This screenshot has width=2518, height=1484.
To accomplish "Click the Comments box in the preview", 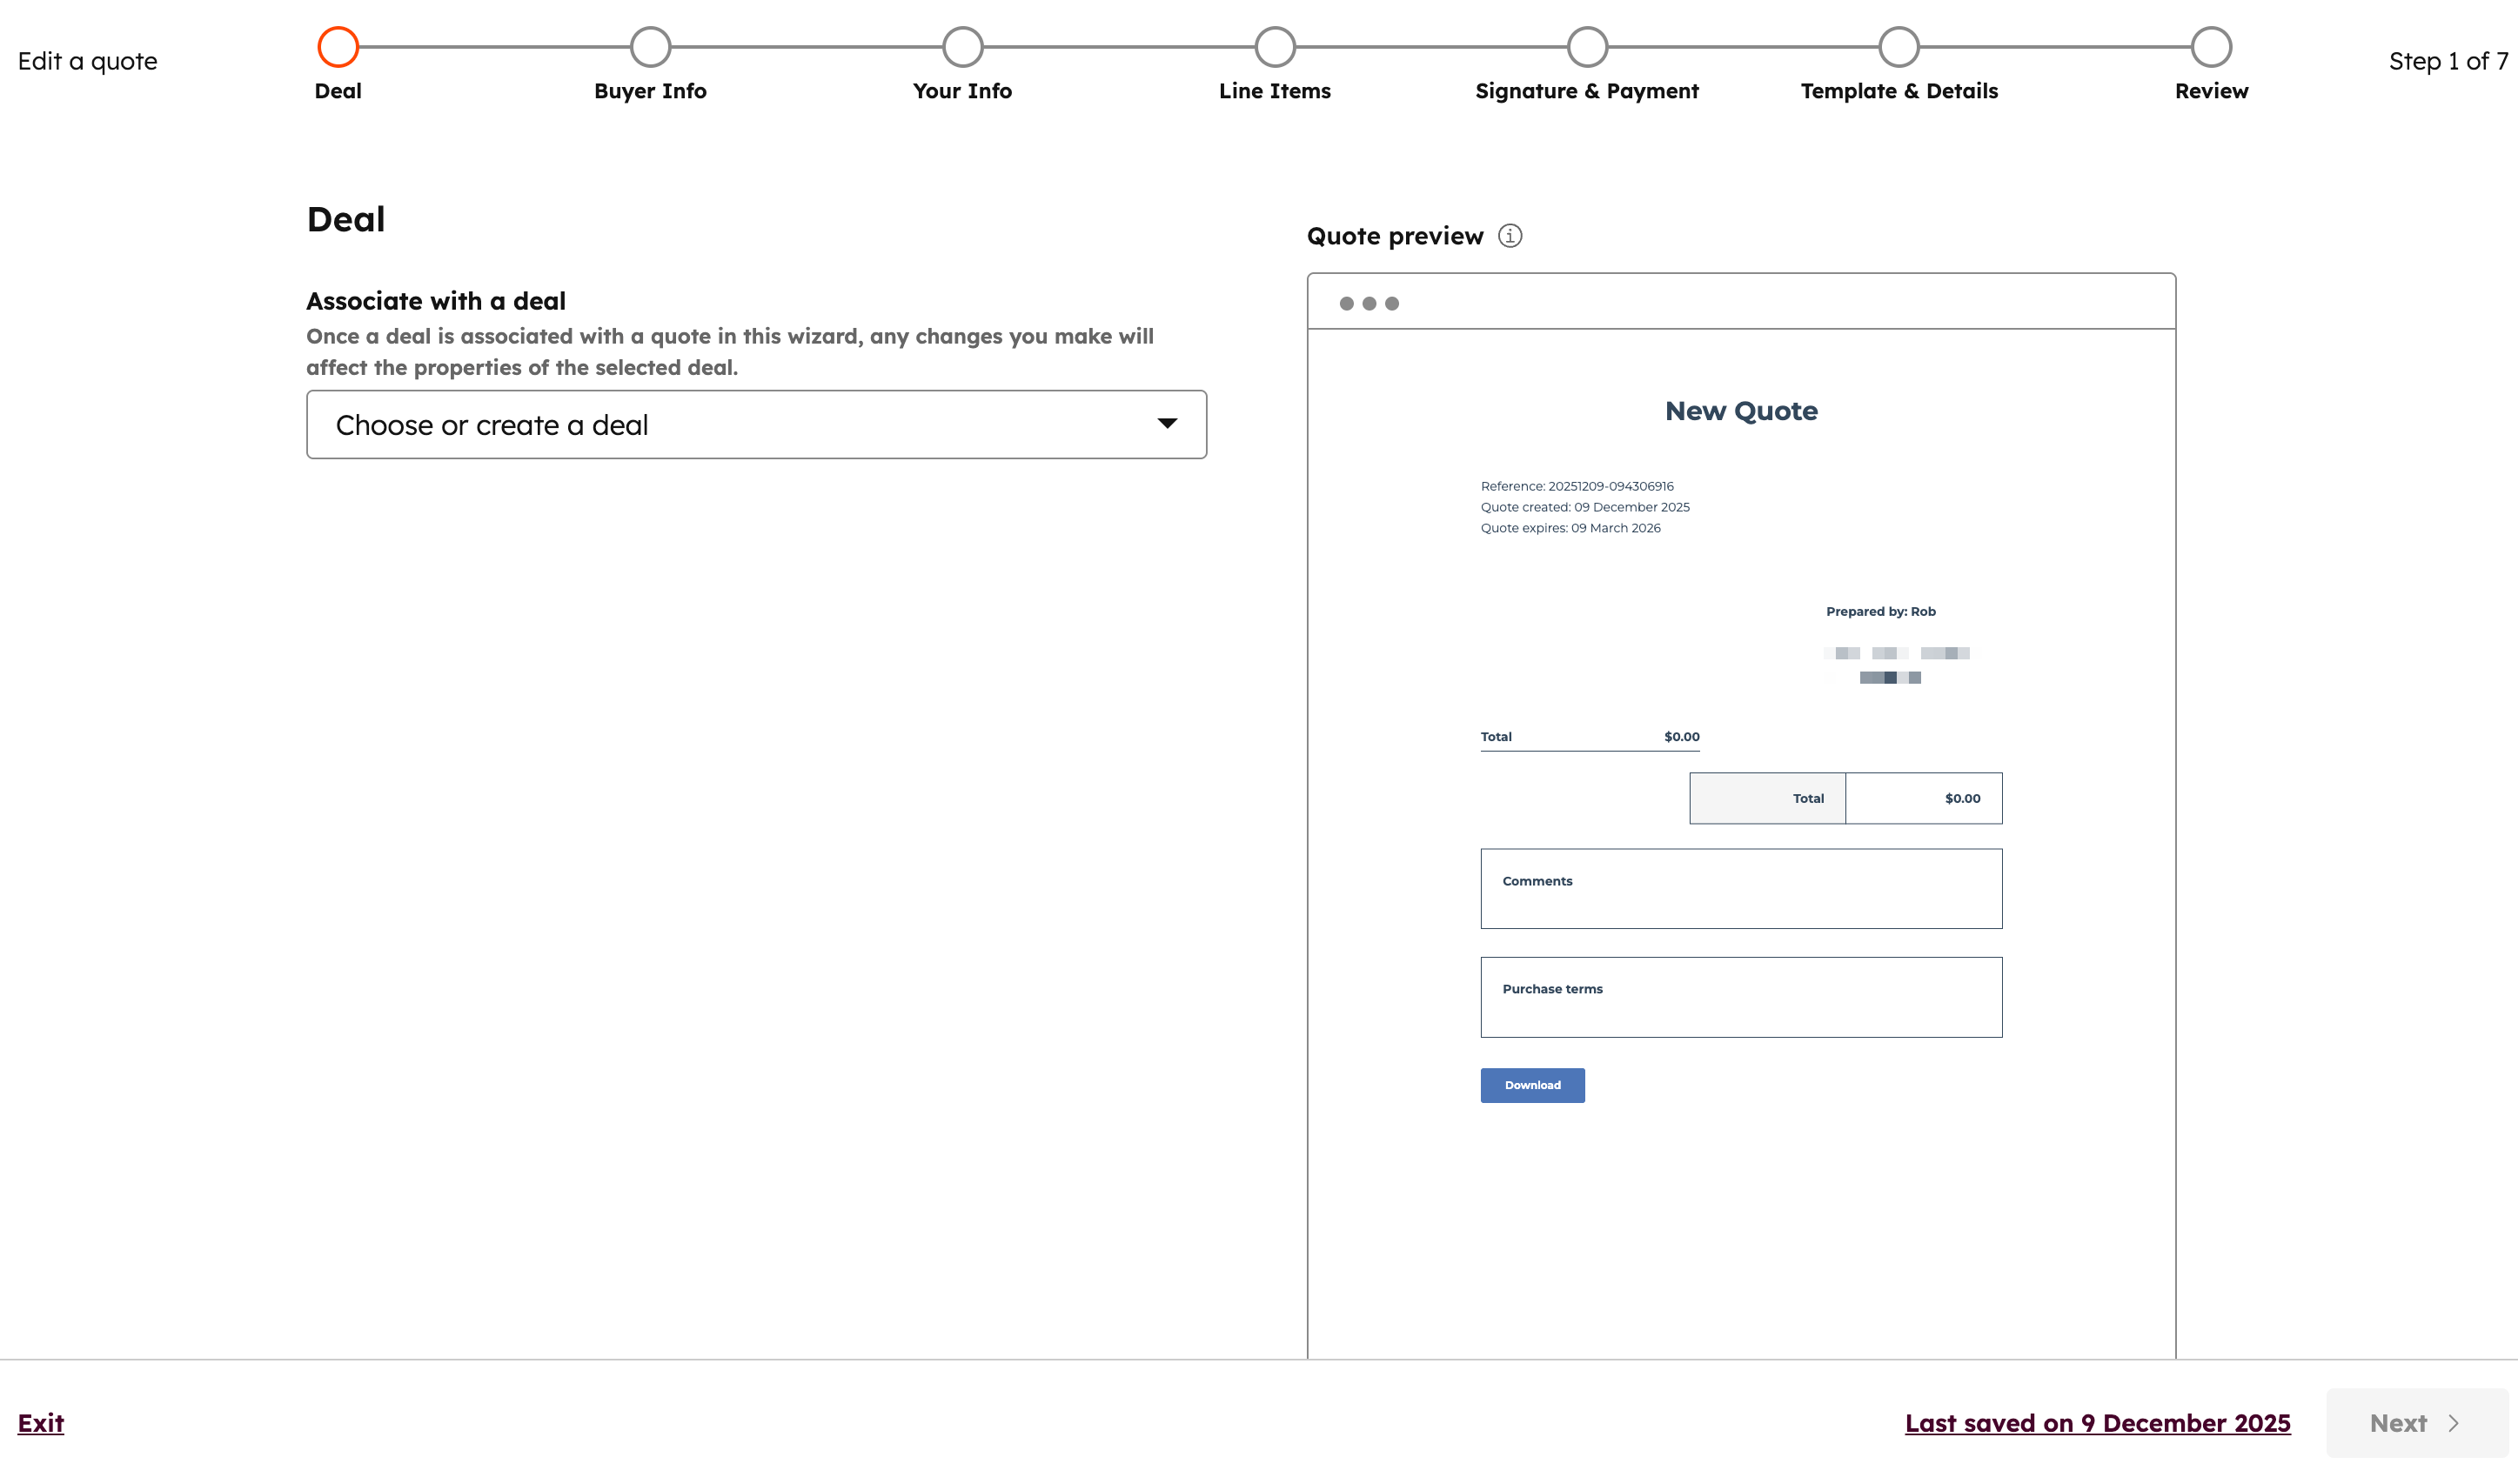I will pyautogui.click(x=1741, y=888).
